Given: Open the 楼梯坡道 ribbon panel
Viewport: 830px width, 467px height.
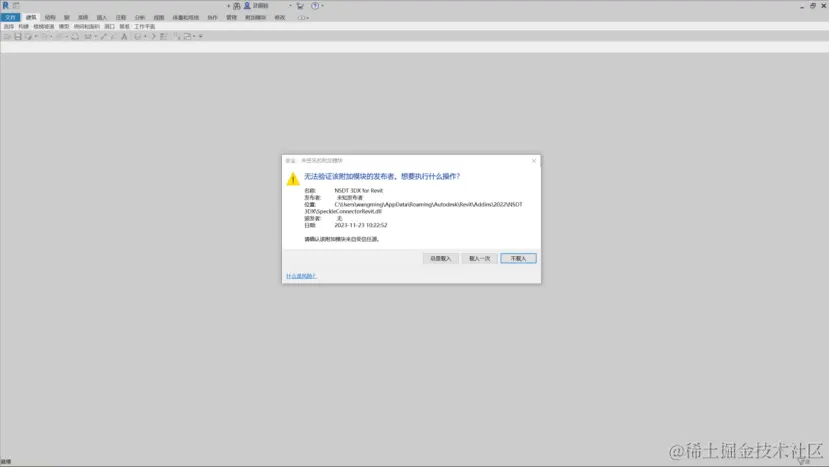Looking at the screenshot, I should coord(43,26).
